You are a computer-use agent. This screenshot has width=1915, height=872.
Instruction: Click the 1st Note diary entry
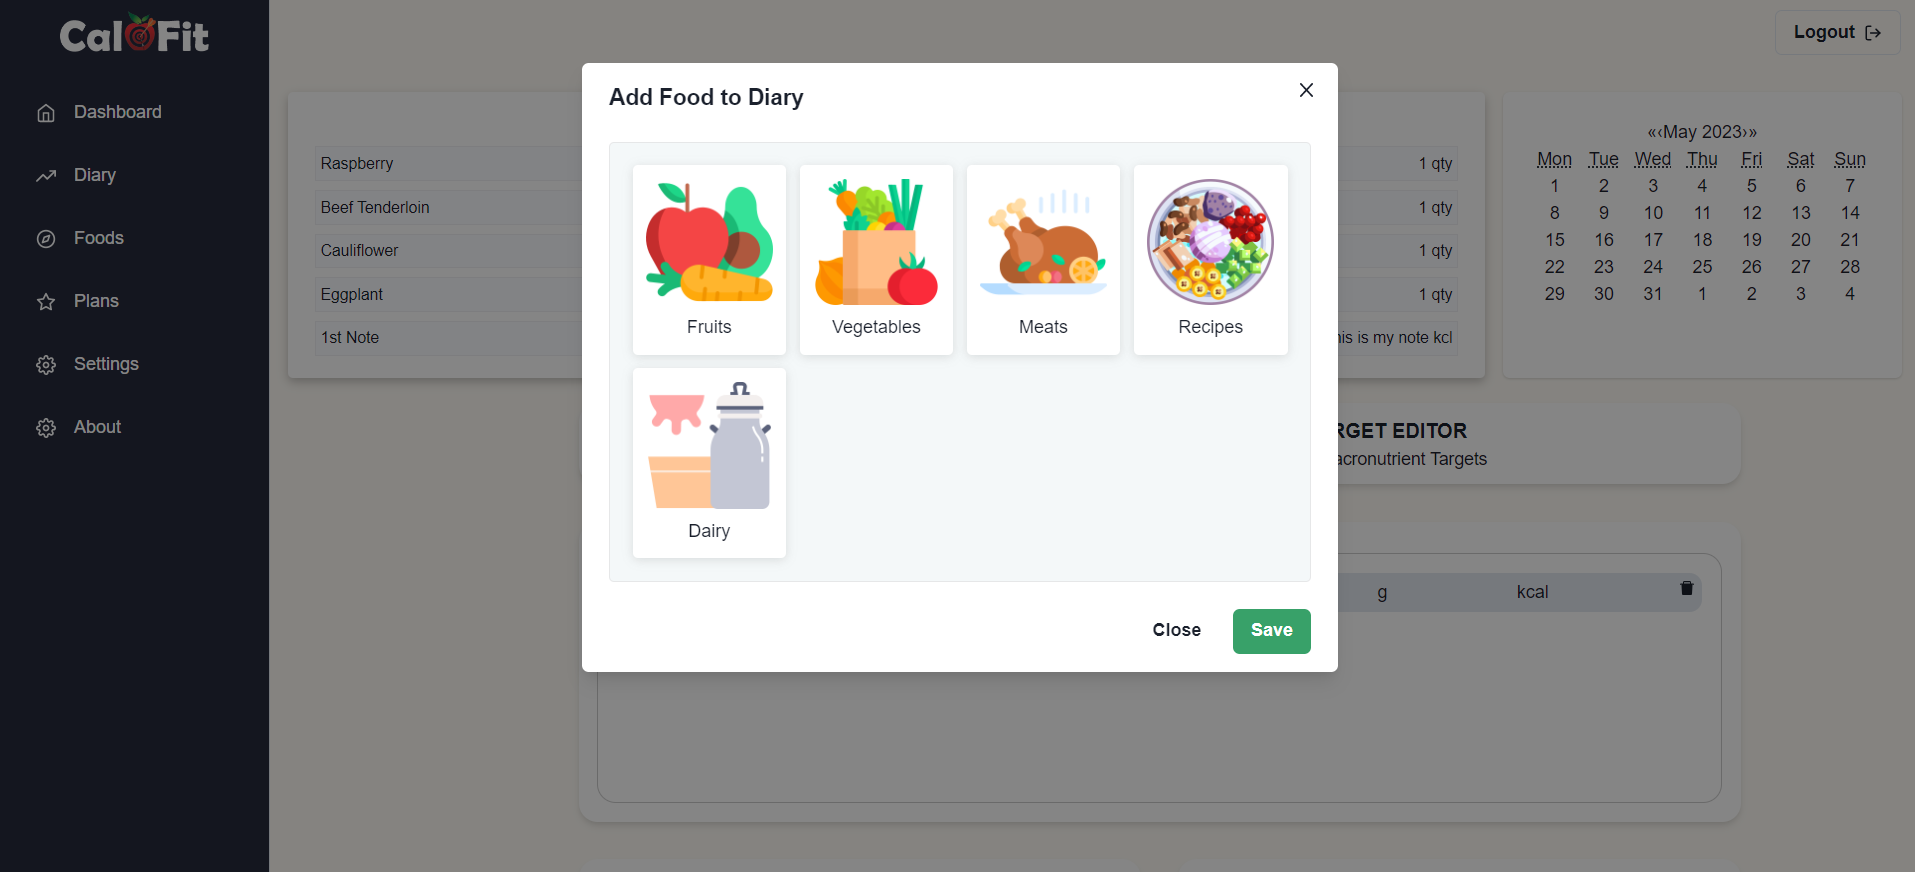click(x=349, y=337)
